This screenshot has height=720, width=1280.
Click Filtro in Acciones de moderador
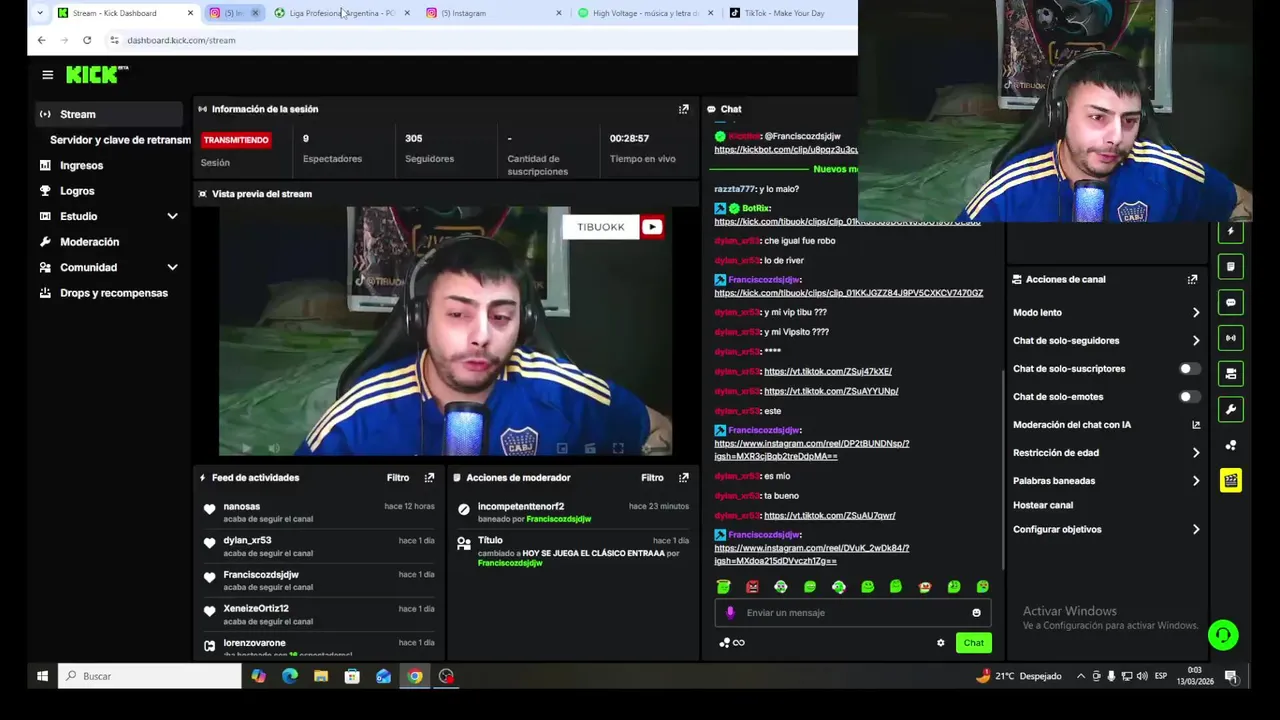coord(652,478)
